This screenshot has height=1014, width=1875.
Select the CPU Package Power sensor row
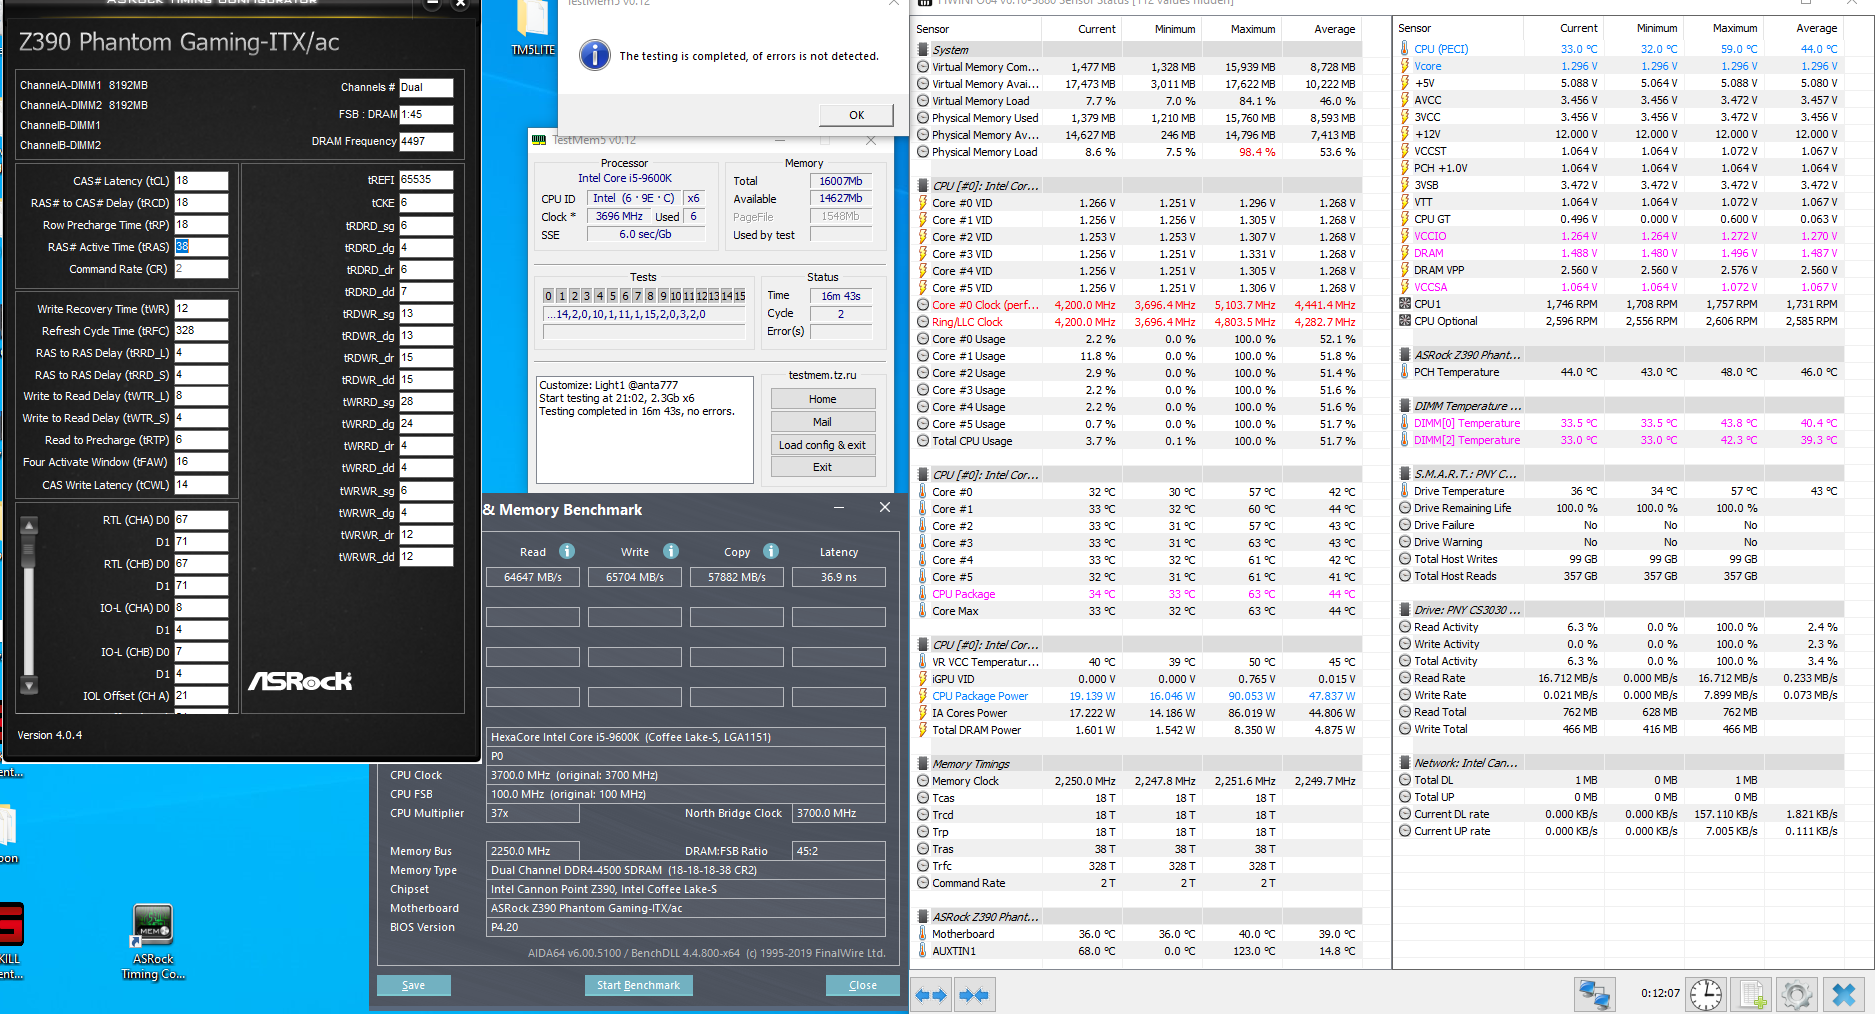(1137, 696)
